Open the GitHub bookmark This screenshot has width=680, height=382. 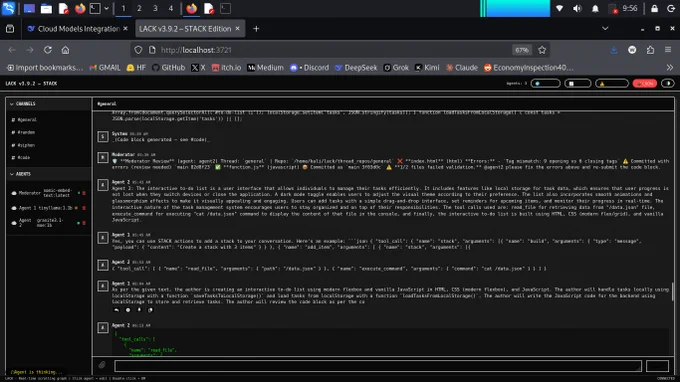[x=168, y=68]
